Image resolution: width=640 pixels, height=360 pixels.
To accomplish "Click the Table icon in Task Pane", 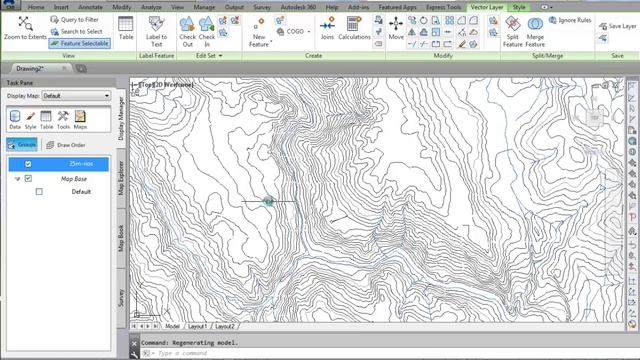I will coord(46,120).
